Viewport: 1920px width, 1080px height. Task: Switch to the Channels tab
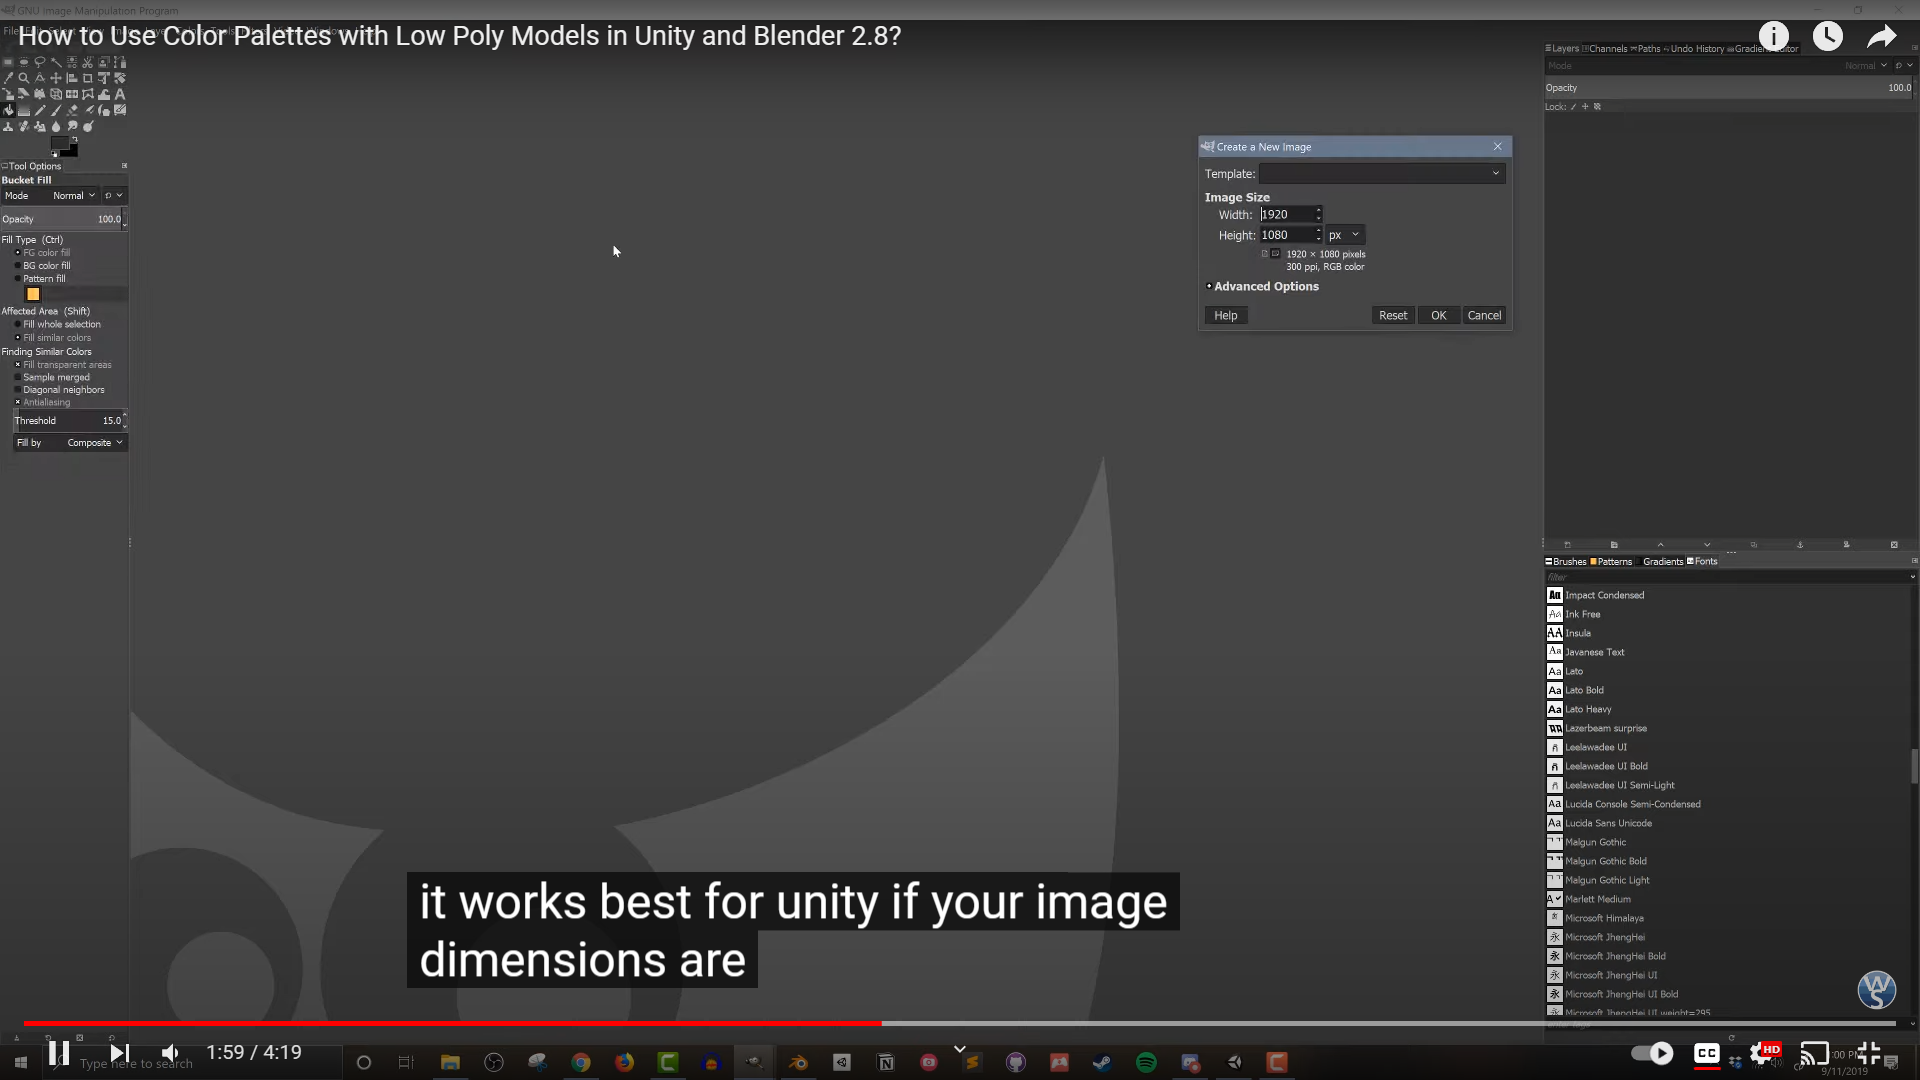tap(1607, 48)
